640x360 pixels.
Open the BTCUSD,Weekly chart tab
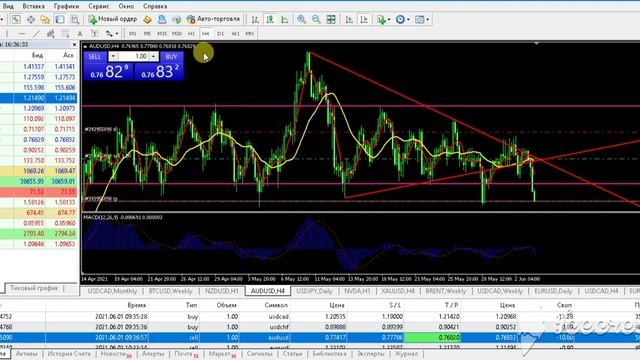[x=171, y=291]
